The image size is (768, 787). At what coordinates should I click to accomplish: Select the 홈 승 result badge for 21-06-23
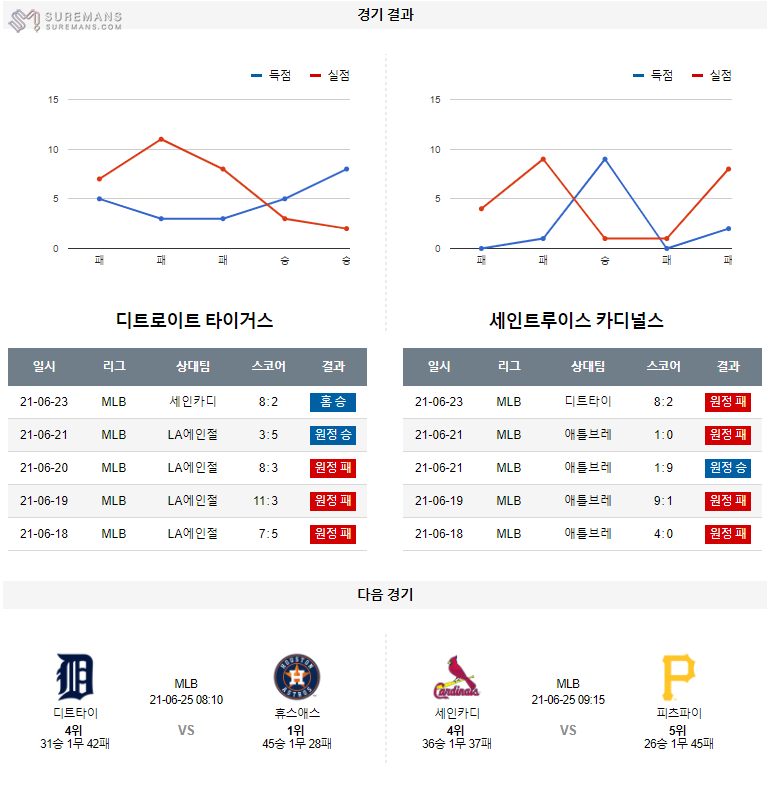click(x=333, y=402)
